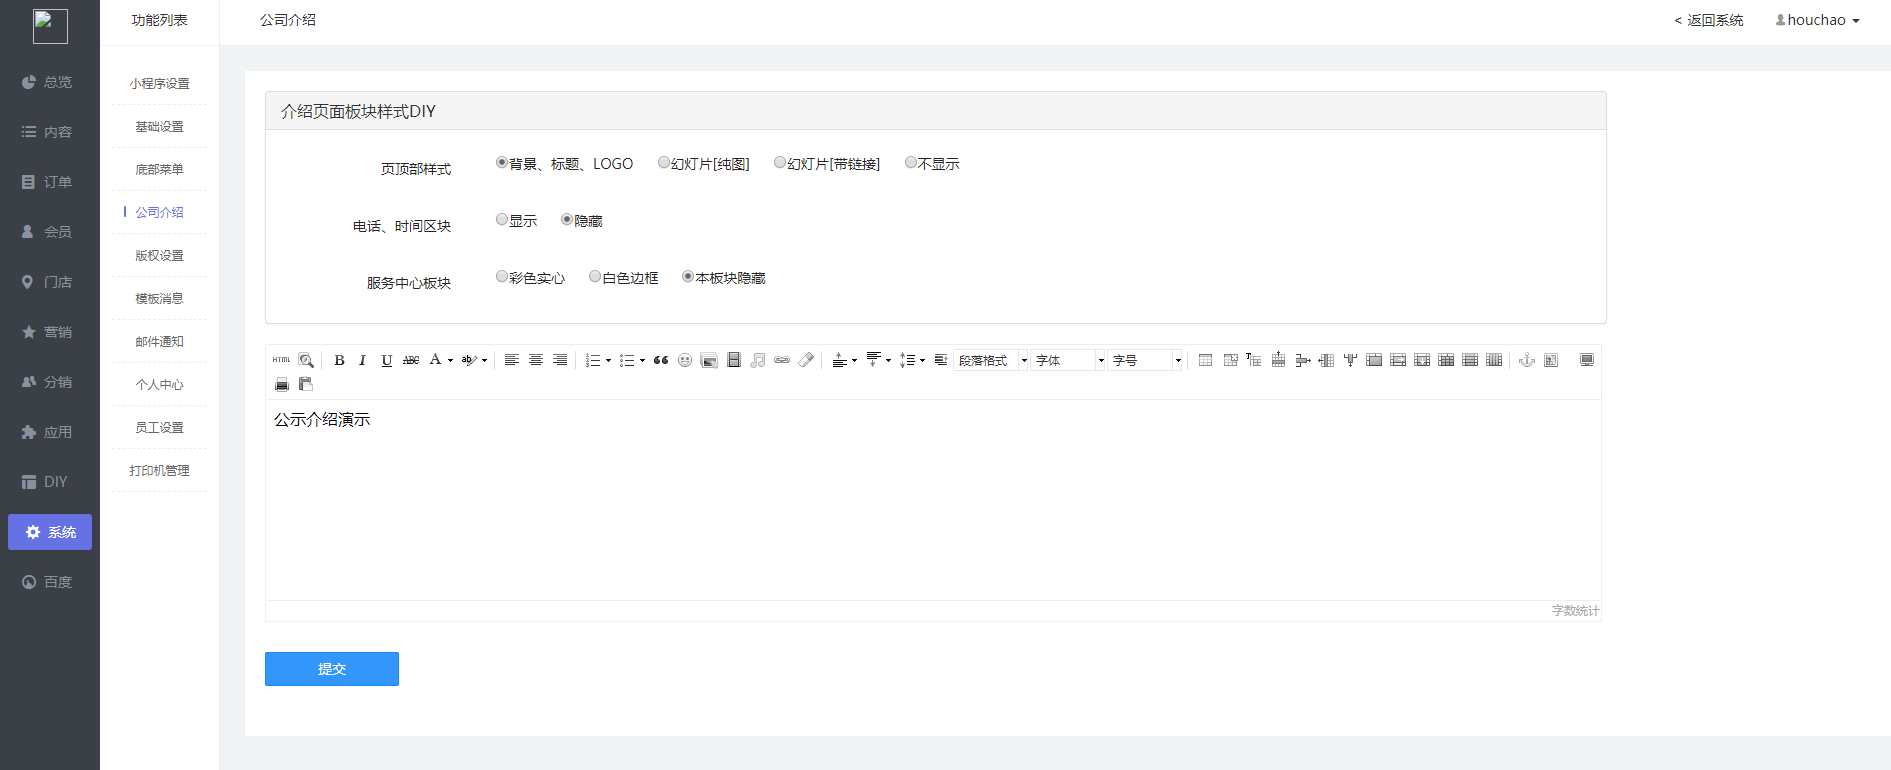The width and height of the screenshot is (1891, 770).
Task: Expand unordered list style options
Action: (642, 360)
